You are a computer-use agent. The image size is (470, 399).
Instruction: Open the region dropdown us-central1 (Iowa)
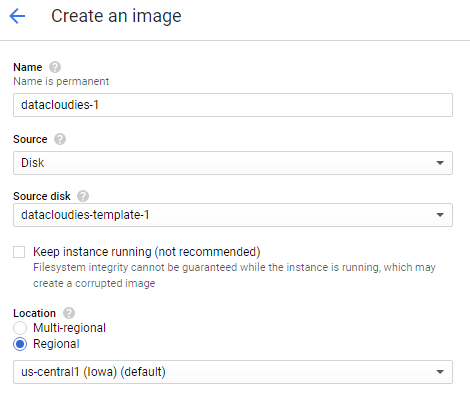click(x=233, y=372)
